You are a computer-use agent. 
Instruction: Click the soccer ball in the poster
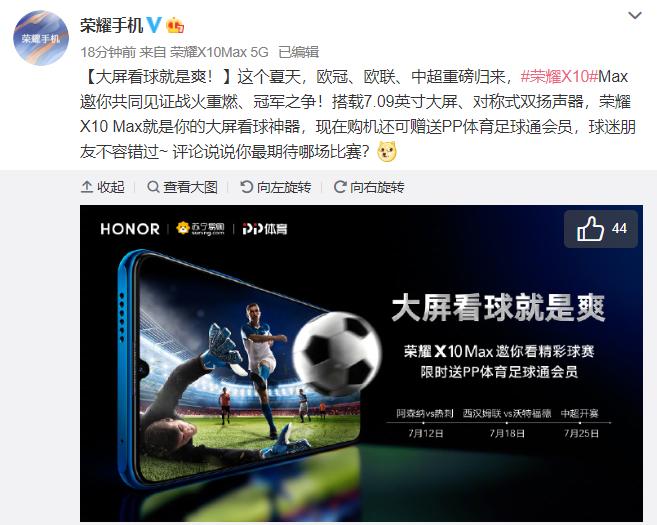tap(337, 353)
